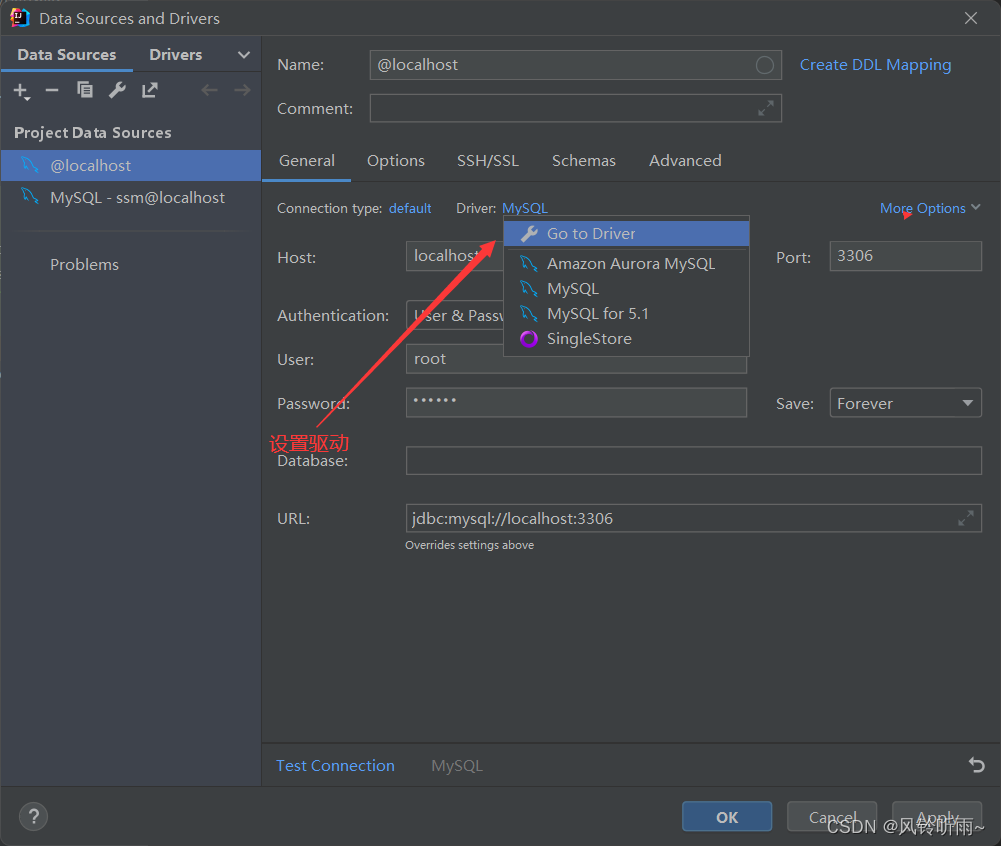1001x846 pixels.
Task: Add a new data source with plus icon
Action: 21,91
